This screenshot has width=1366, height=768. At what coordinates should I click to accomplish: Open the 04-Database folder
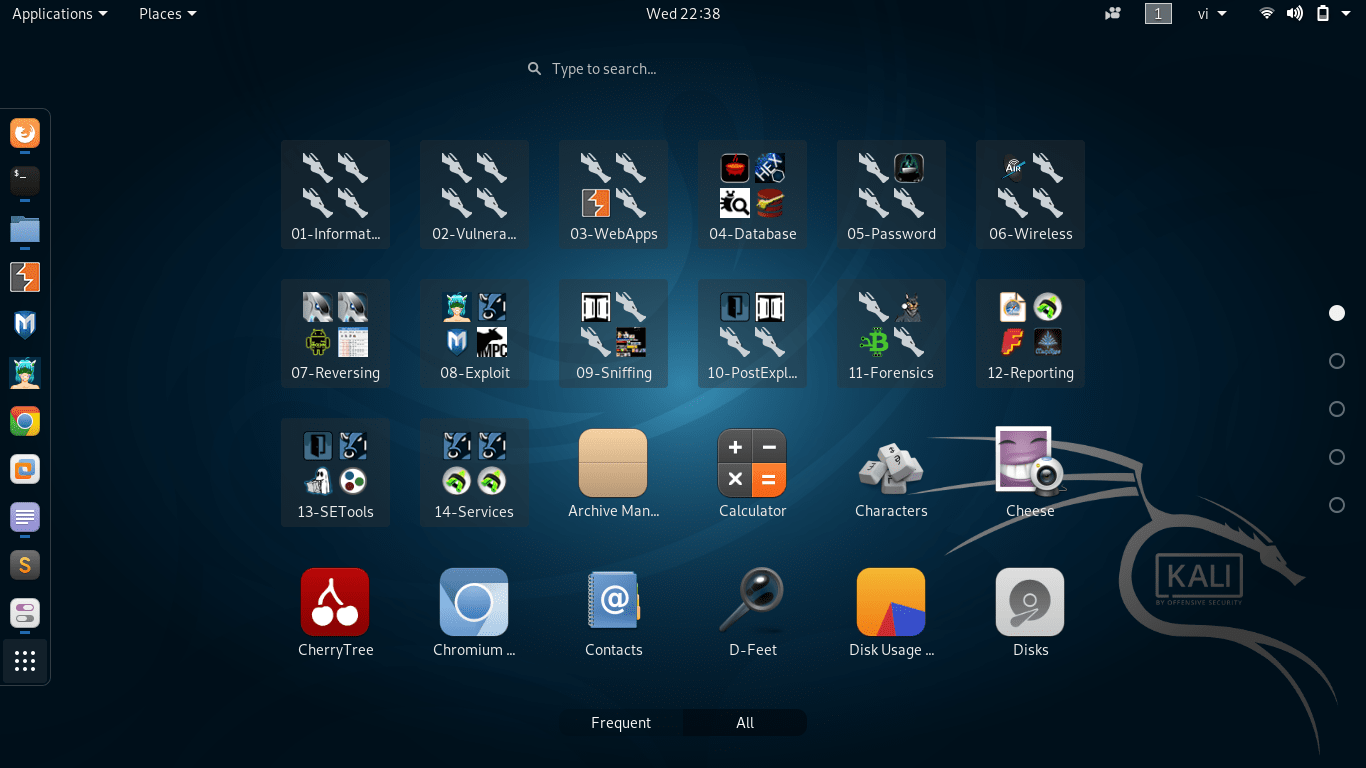click(752, 194)
